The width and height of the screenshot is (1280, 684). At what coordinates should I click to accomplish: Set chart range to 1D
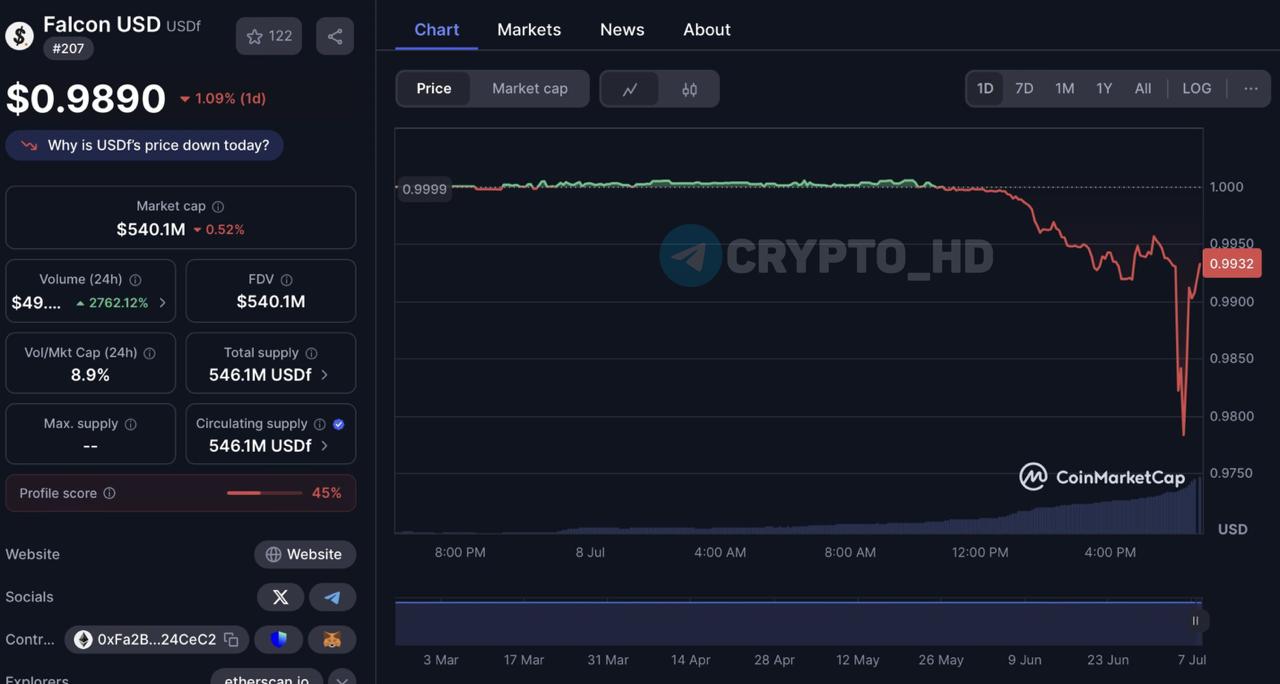tap(985, 88)
